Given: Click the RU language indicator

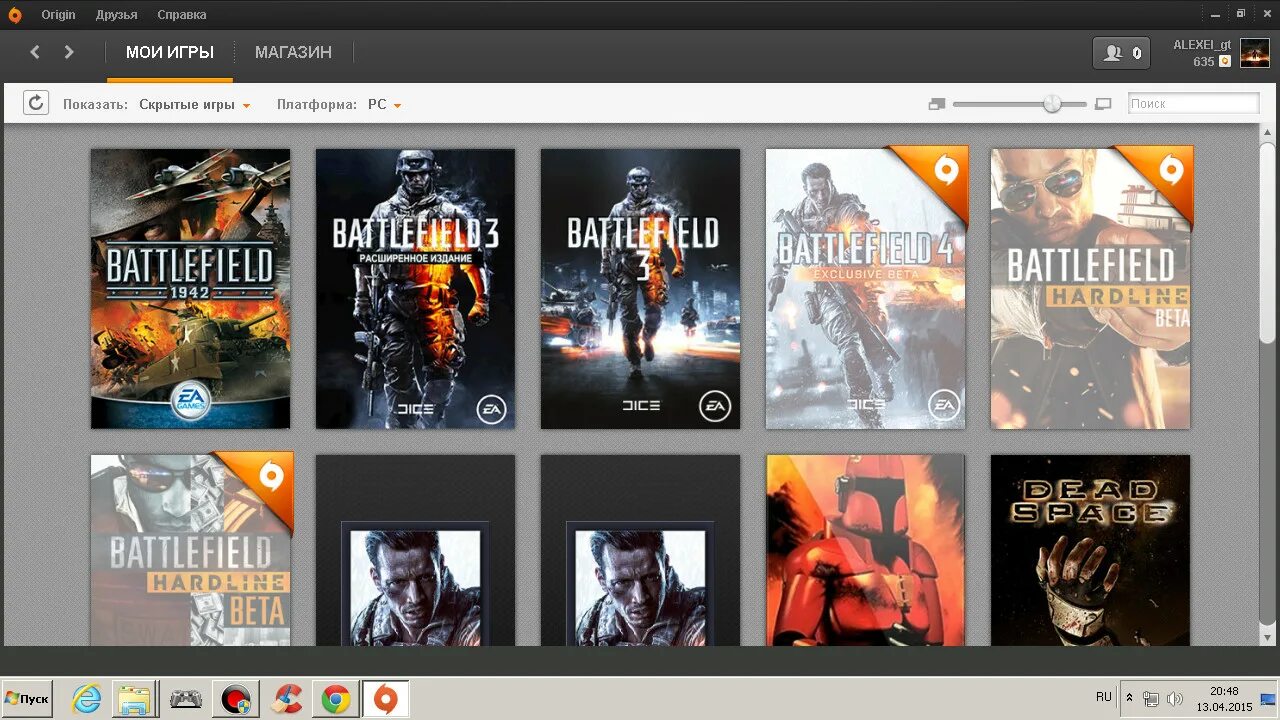Looking at the screenshot, I should (1104, 697).
